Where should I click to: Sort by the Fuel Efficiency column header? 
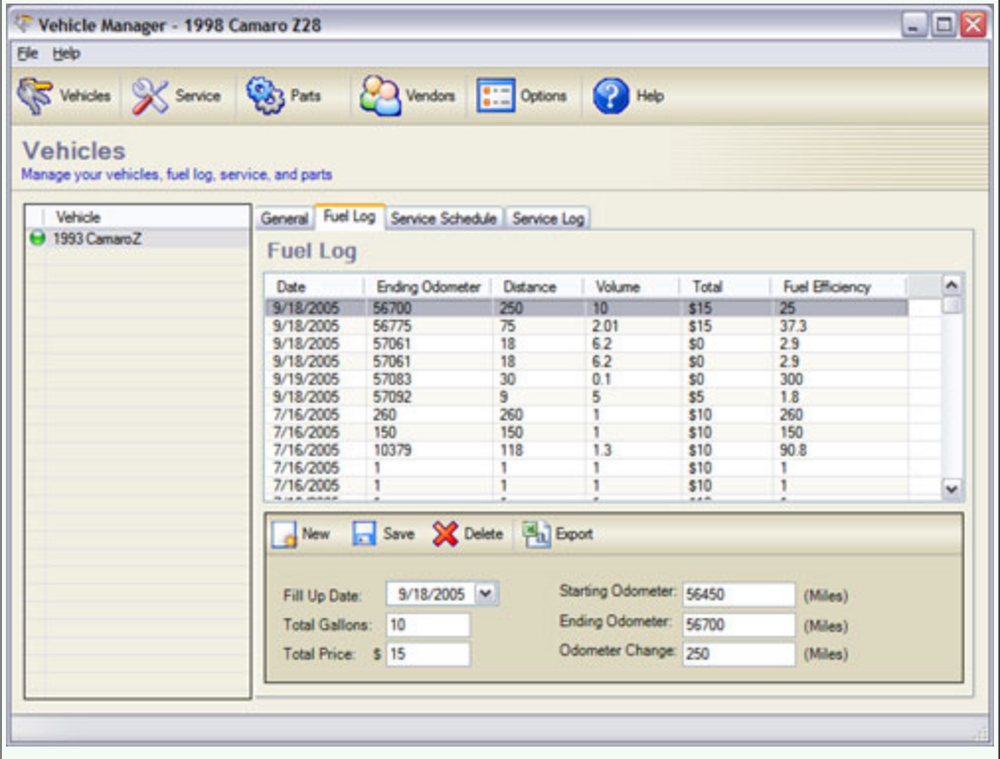pos(838,287)
